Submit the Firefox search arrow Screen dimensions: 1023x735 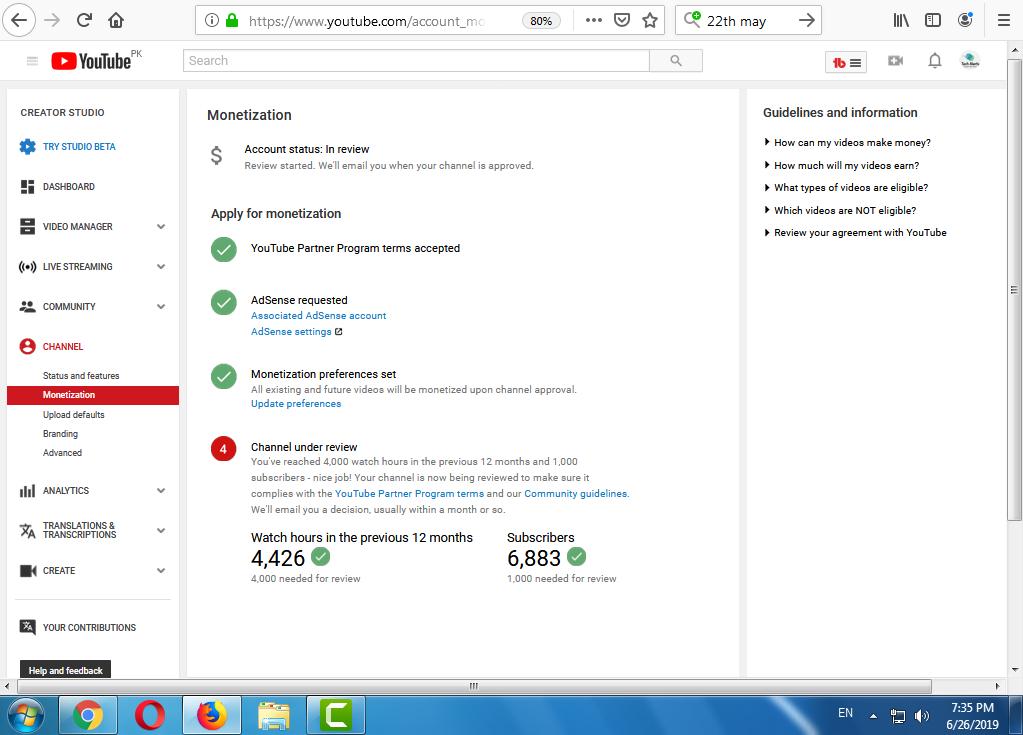(806, 20)
